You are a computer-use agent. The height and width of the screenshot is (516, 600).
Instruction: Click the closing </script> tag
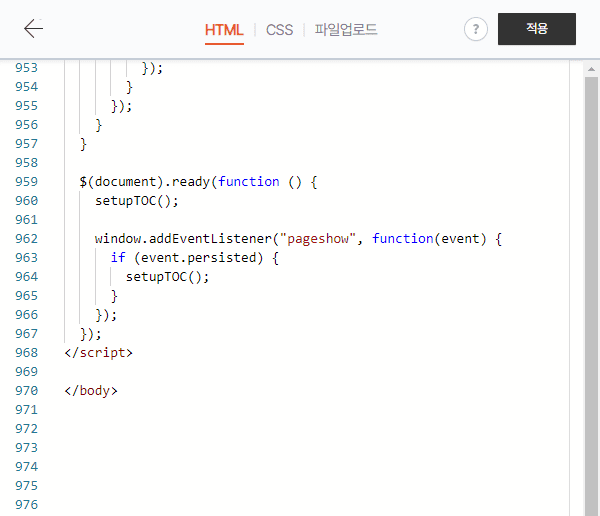98,353
